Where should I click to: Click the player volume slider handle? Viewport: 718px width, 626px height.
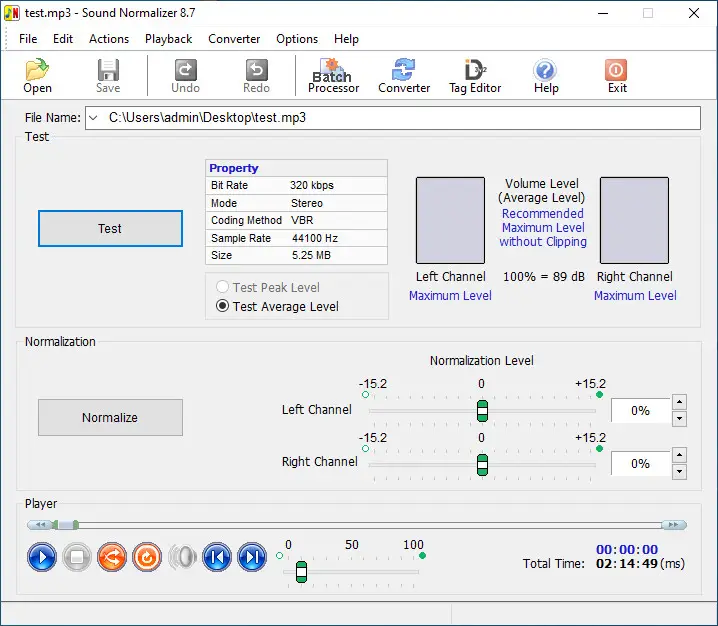(301, 572)
